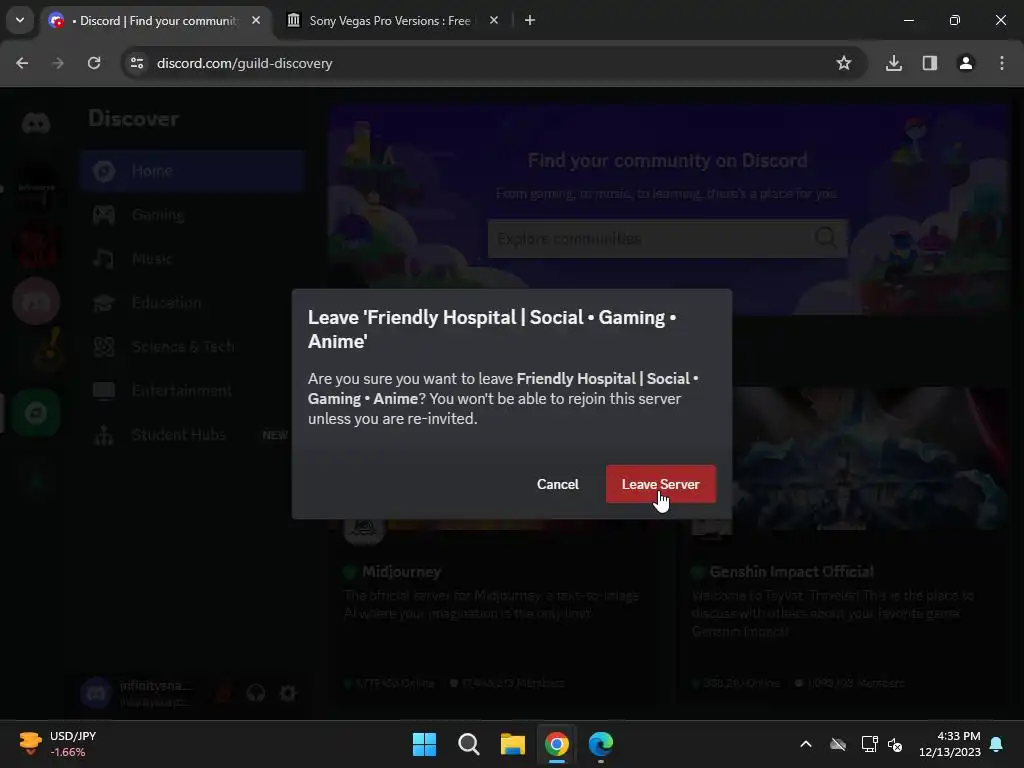
Task: Select Science & Tech category
Action: [193, 346]
